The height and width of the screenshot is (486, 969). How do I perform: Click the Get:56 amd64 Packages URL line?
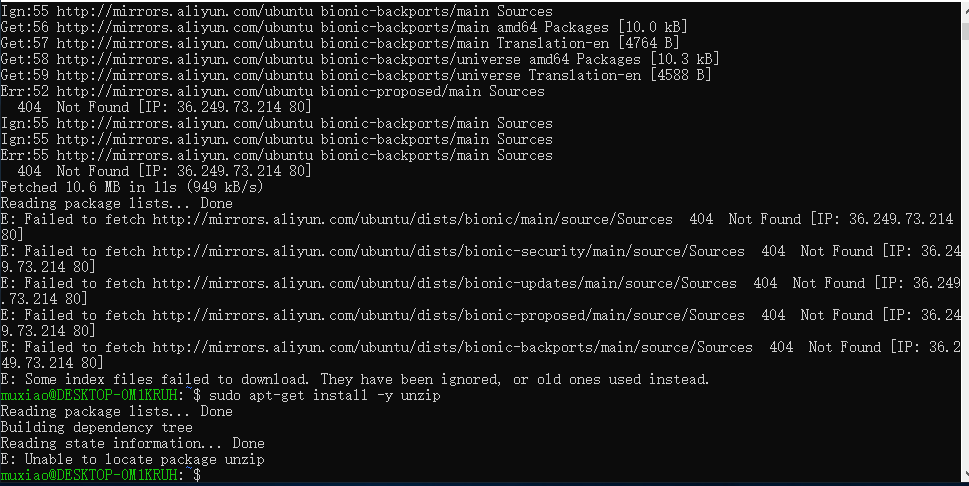click(x=344, y=27)
